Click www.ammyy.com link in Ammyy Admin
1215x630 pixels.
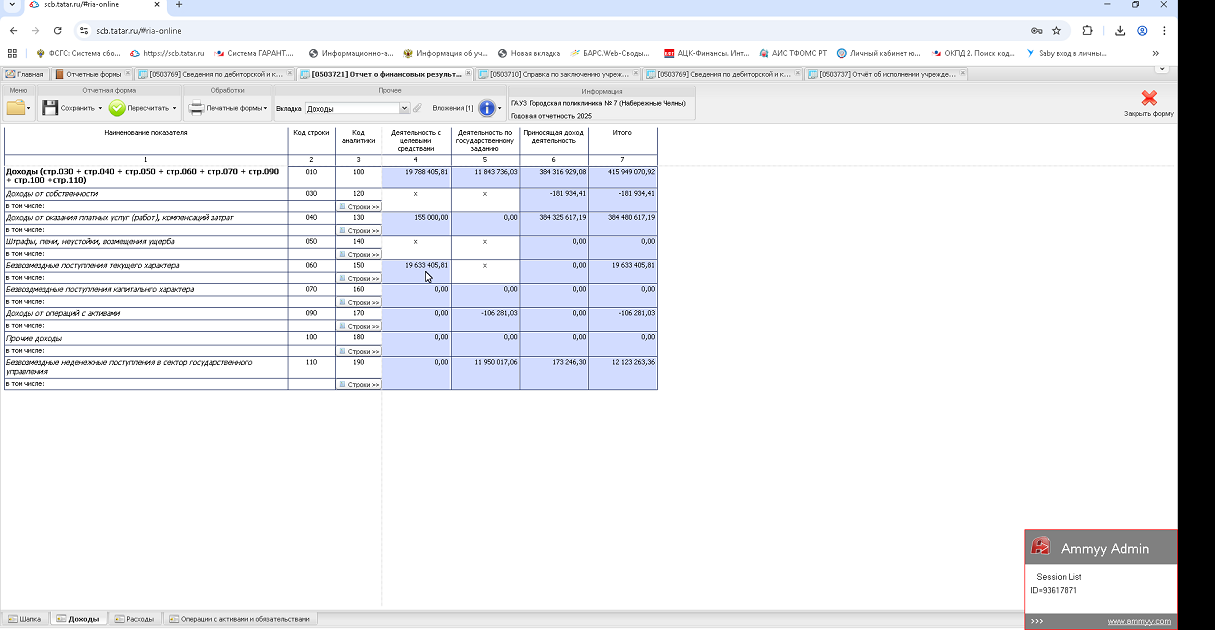(x=1139, y=621)
